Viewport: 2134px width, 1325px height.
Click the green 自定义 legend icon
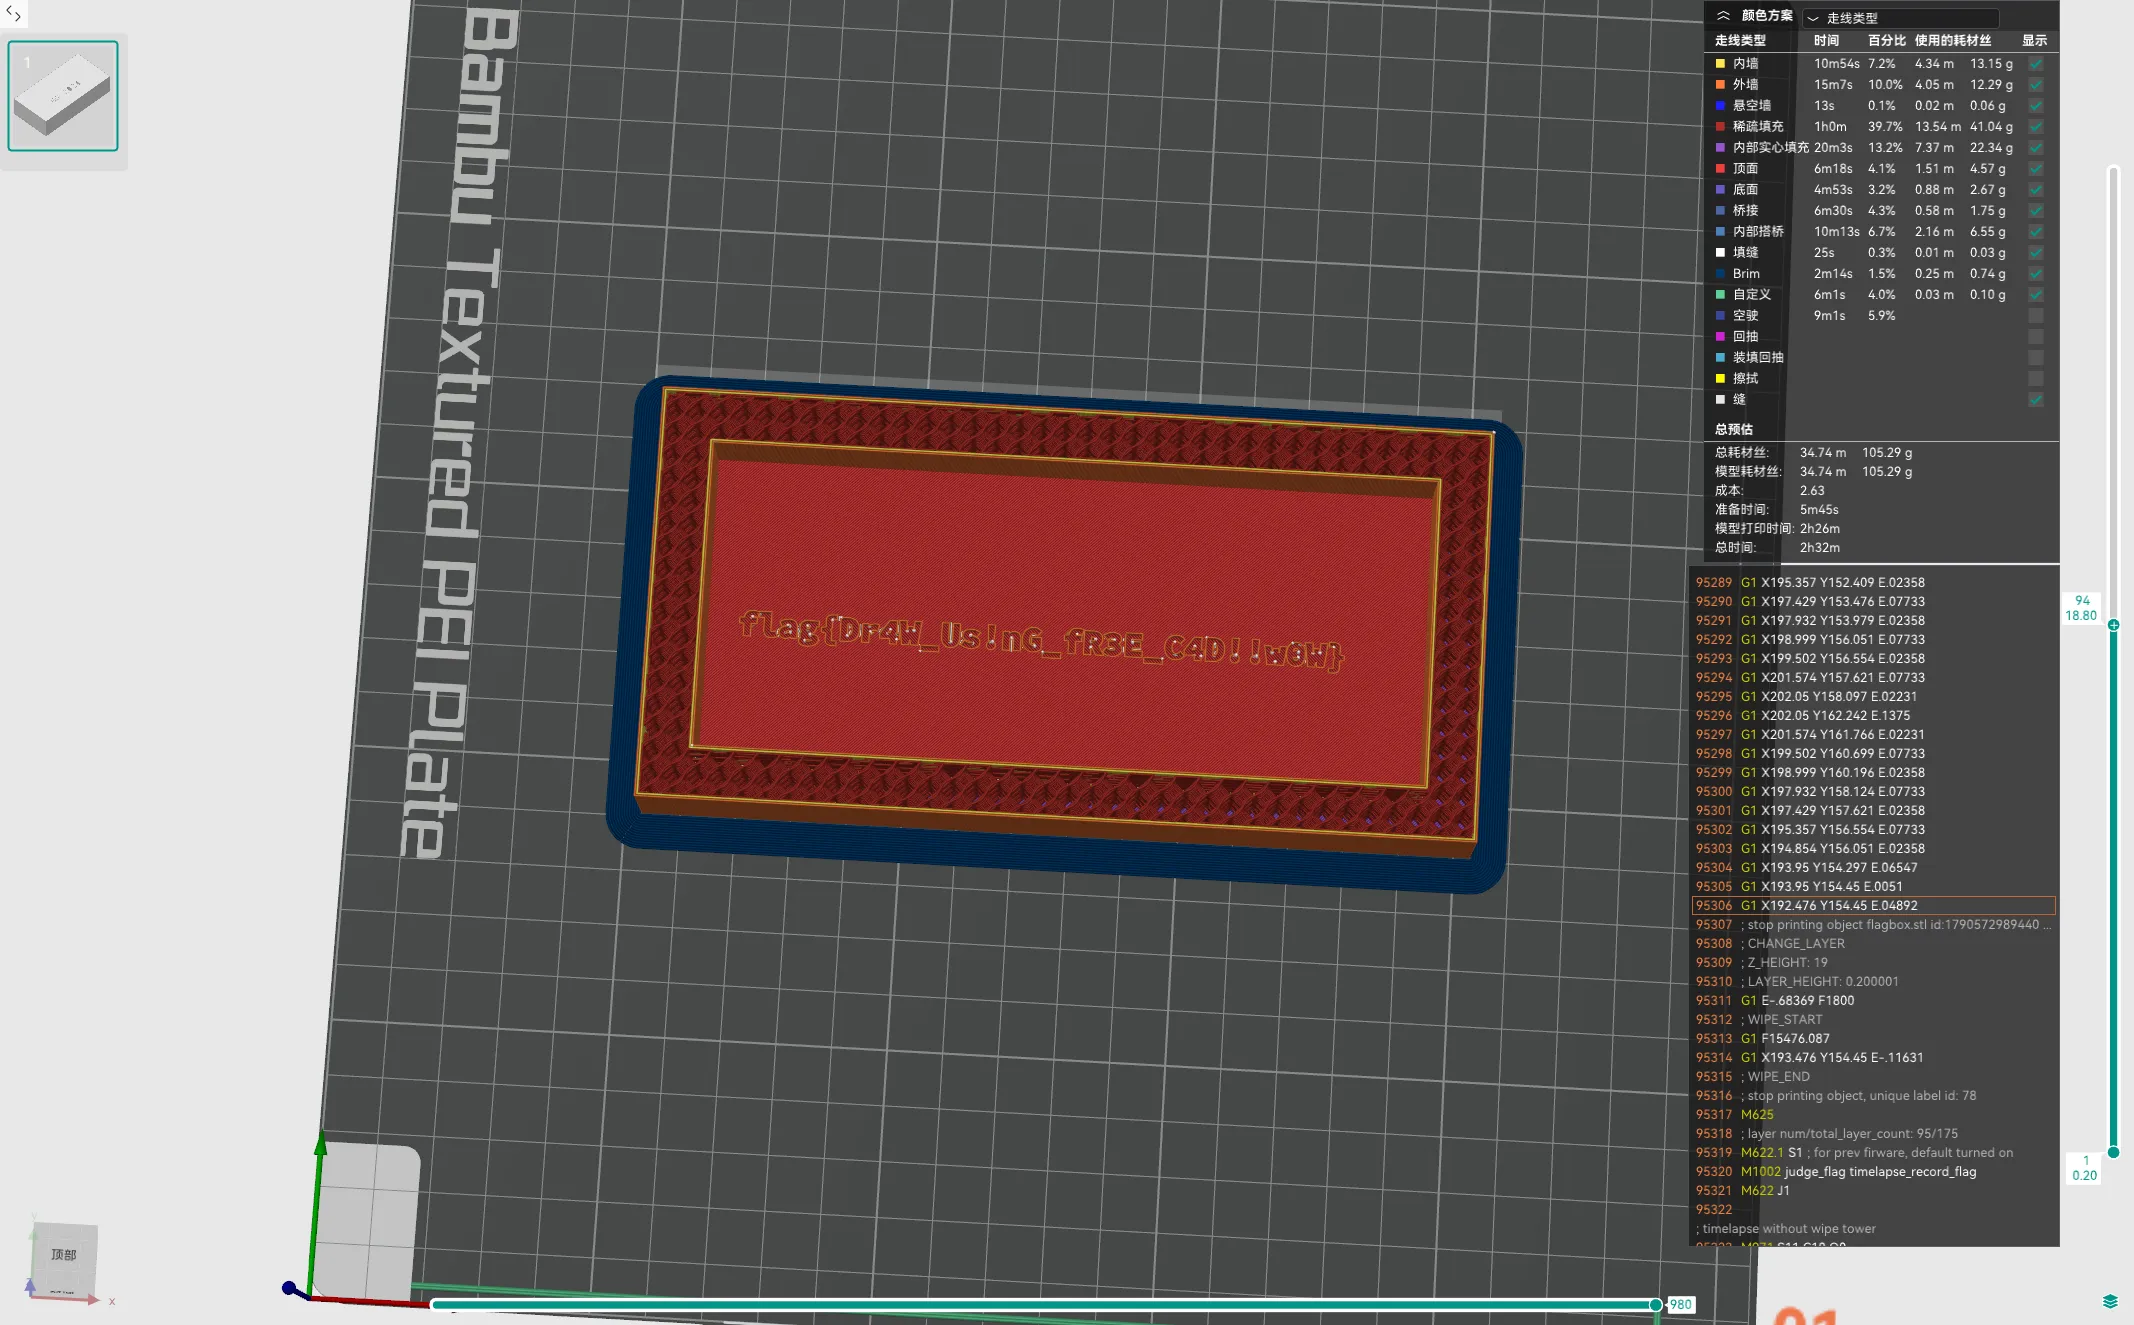pos(1719,294)
